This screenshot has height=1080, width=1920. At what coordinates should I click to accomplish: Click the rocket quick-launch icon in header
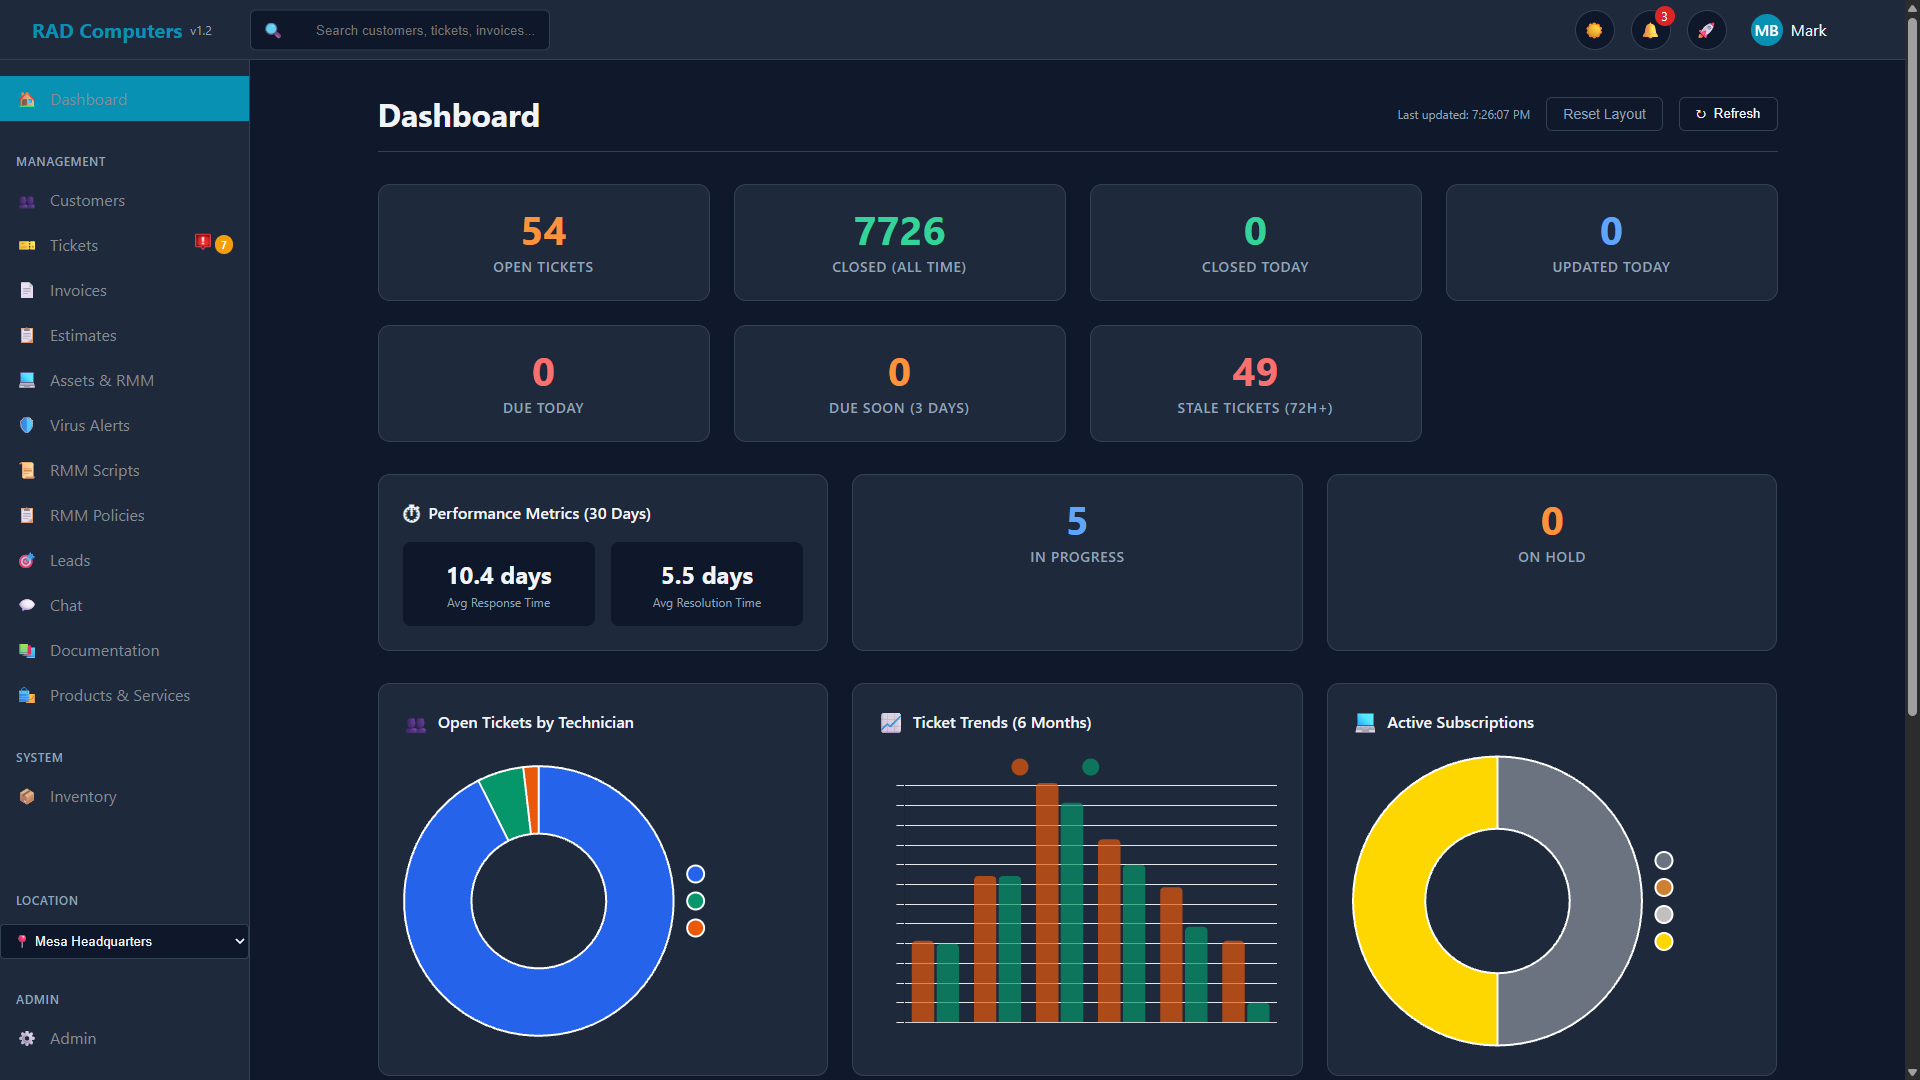coord(1706,30)
